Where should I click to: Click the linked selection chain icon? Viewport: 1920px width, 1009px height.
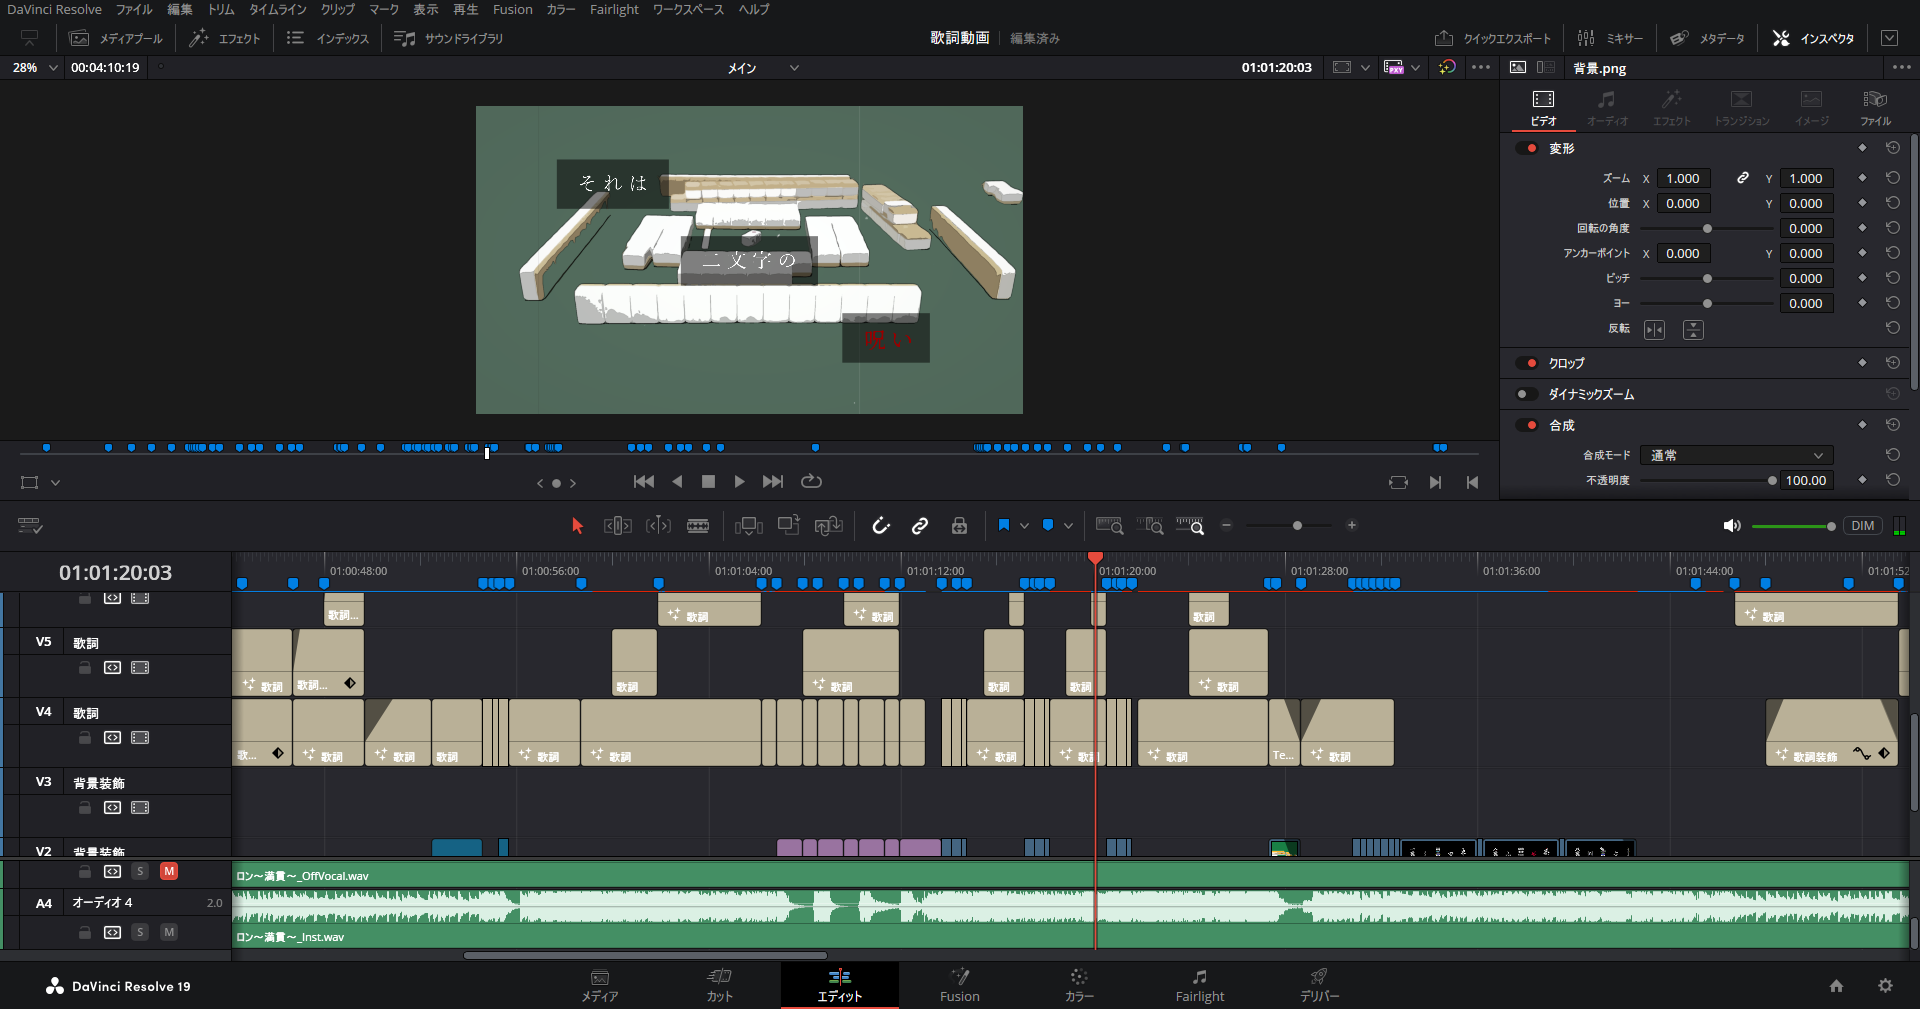(920, 526)
